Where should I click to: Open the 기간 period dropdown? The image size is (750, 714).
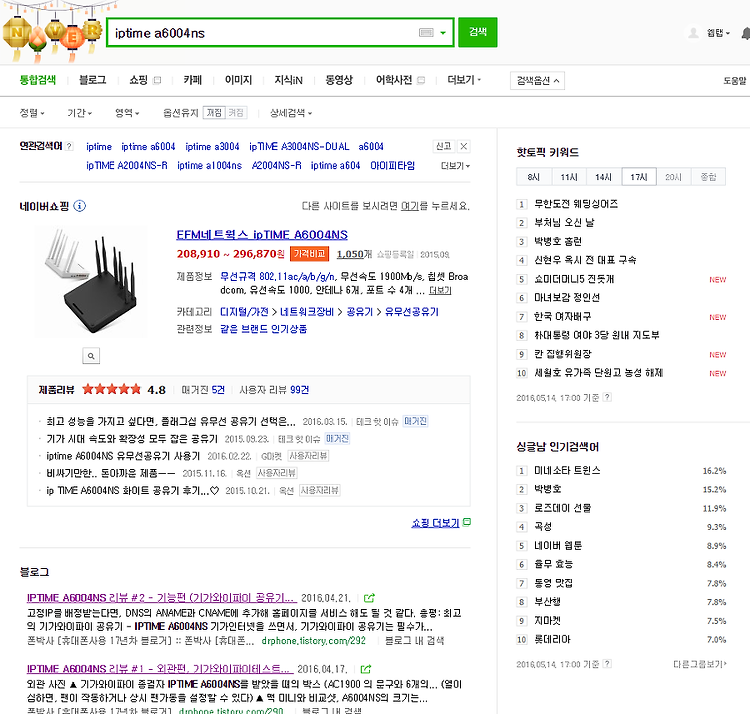coord(79,113)
